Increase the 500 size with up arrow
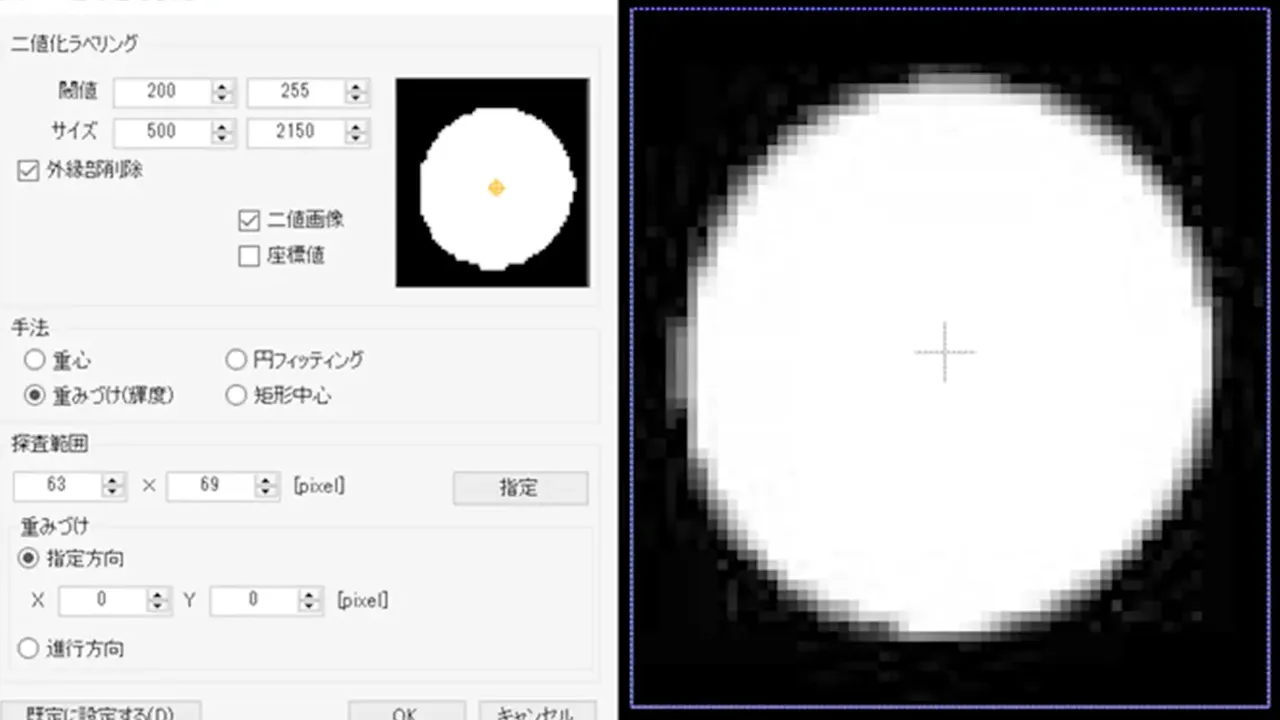Viewport: 1280px width, 720px height. click(x=222, y=127)
